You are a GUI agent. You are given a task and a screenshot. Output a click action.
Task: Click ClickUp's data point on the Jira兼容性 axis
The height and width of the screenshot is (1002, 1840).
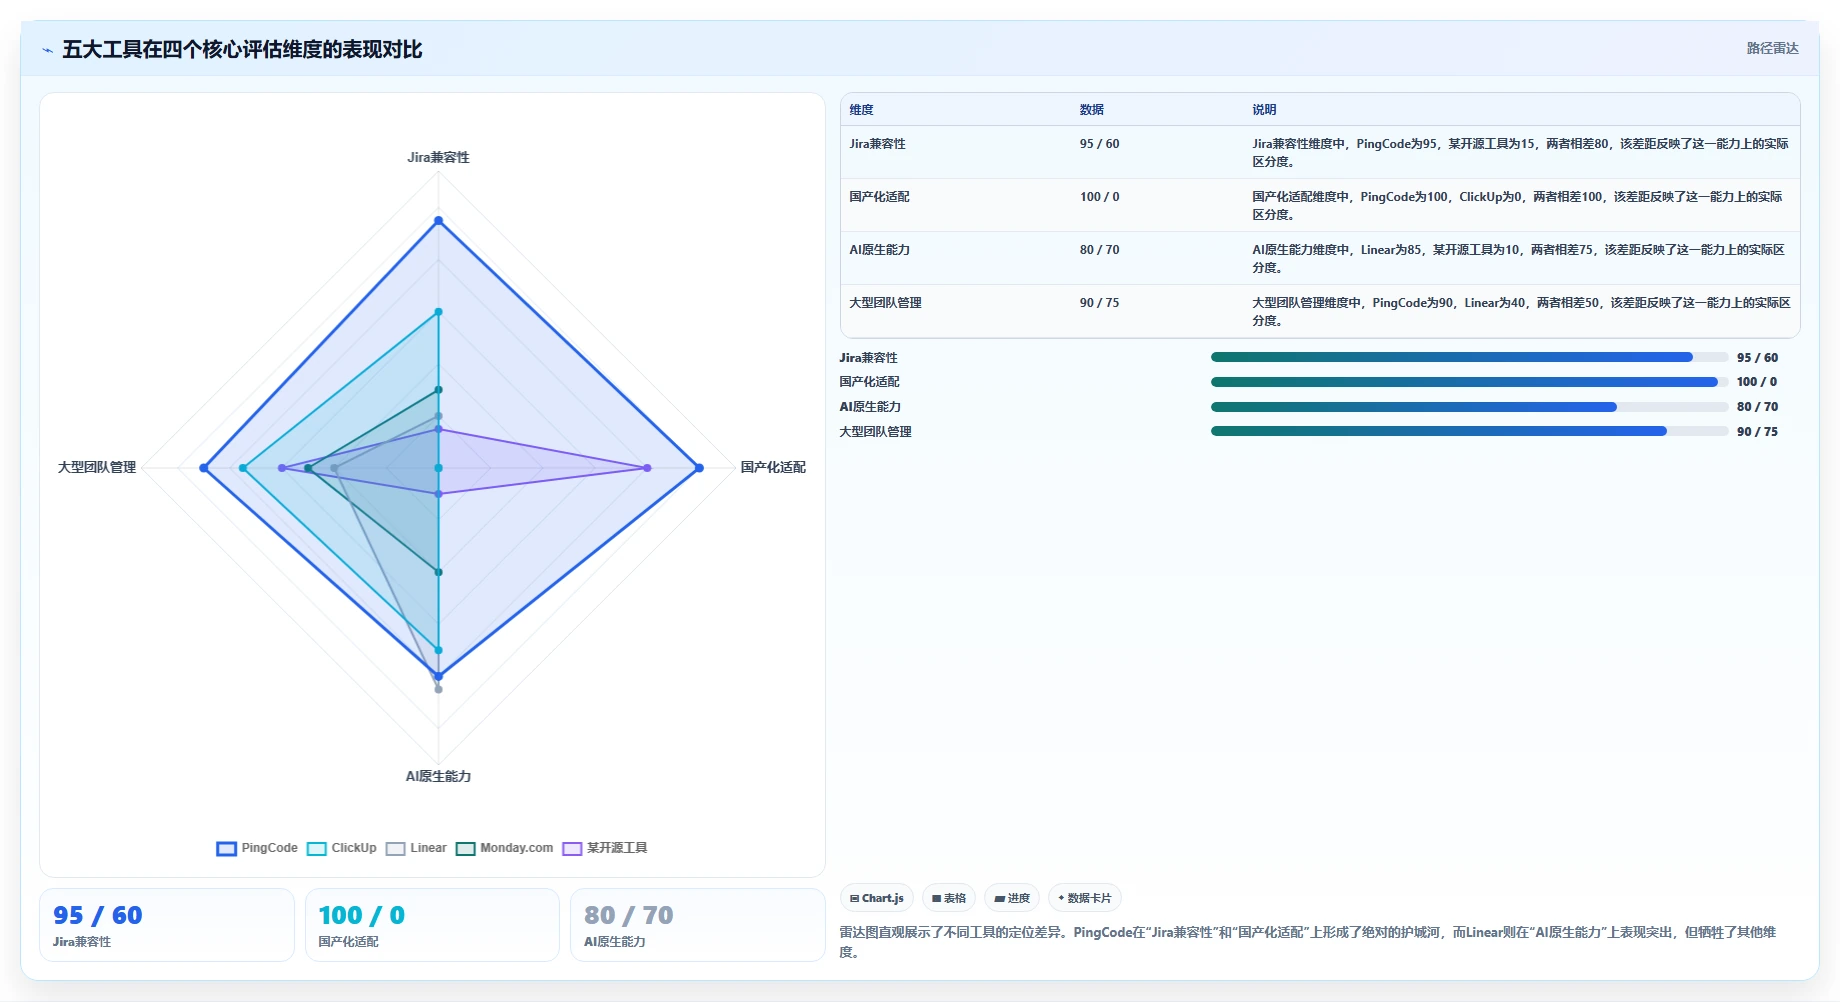click(438, 312)
